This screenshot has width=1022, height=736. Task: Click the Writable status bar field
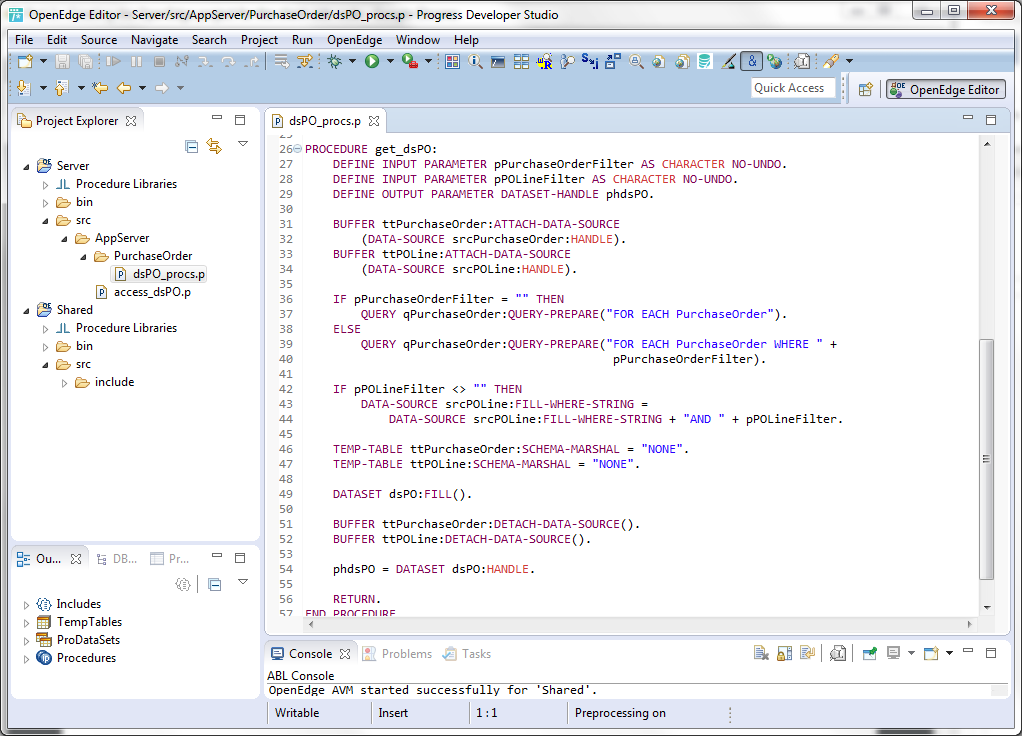(x=297, y=713)
